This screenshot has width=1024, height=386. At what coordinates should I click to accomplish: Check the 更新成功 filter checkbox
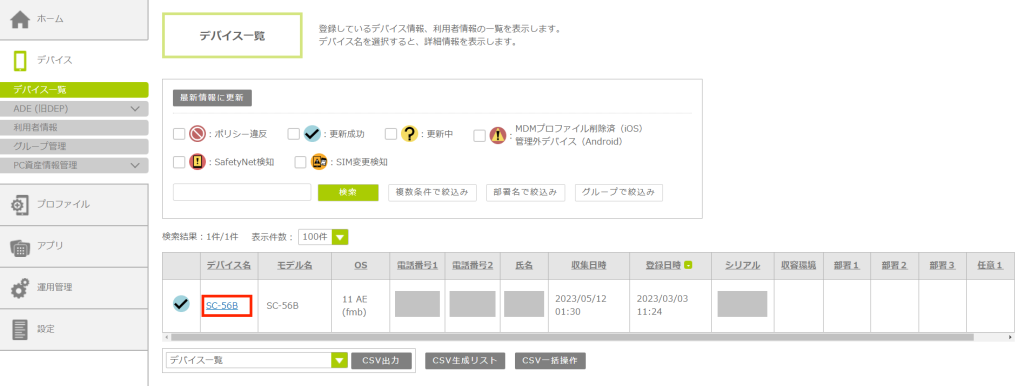[x=294, y=134]
